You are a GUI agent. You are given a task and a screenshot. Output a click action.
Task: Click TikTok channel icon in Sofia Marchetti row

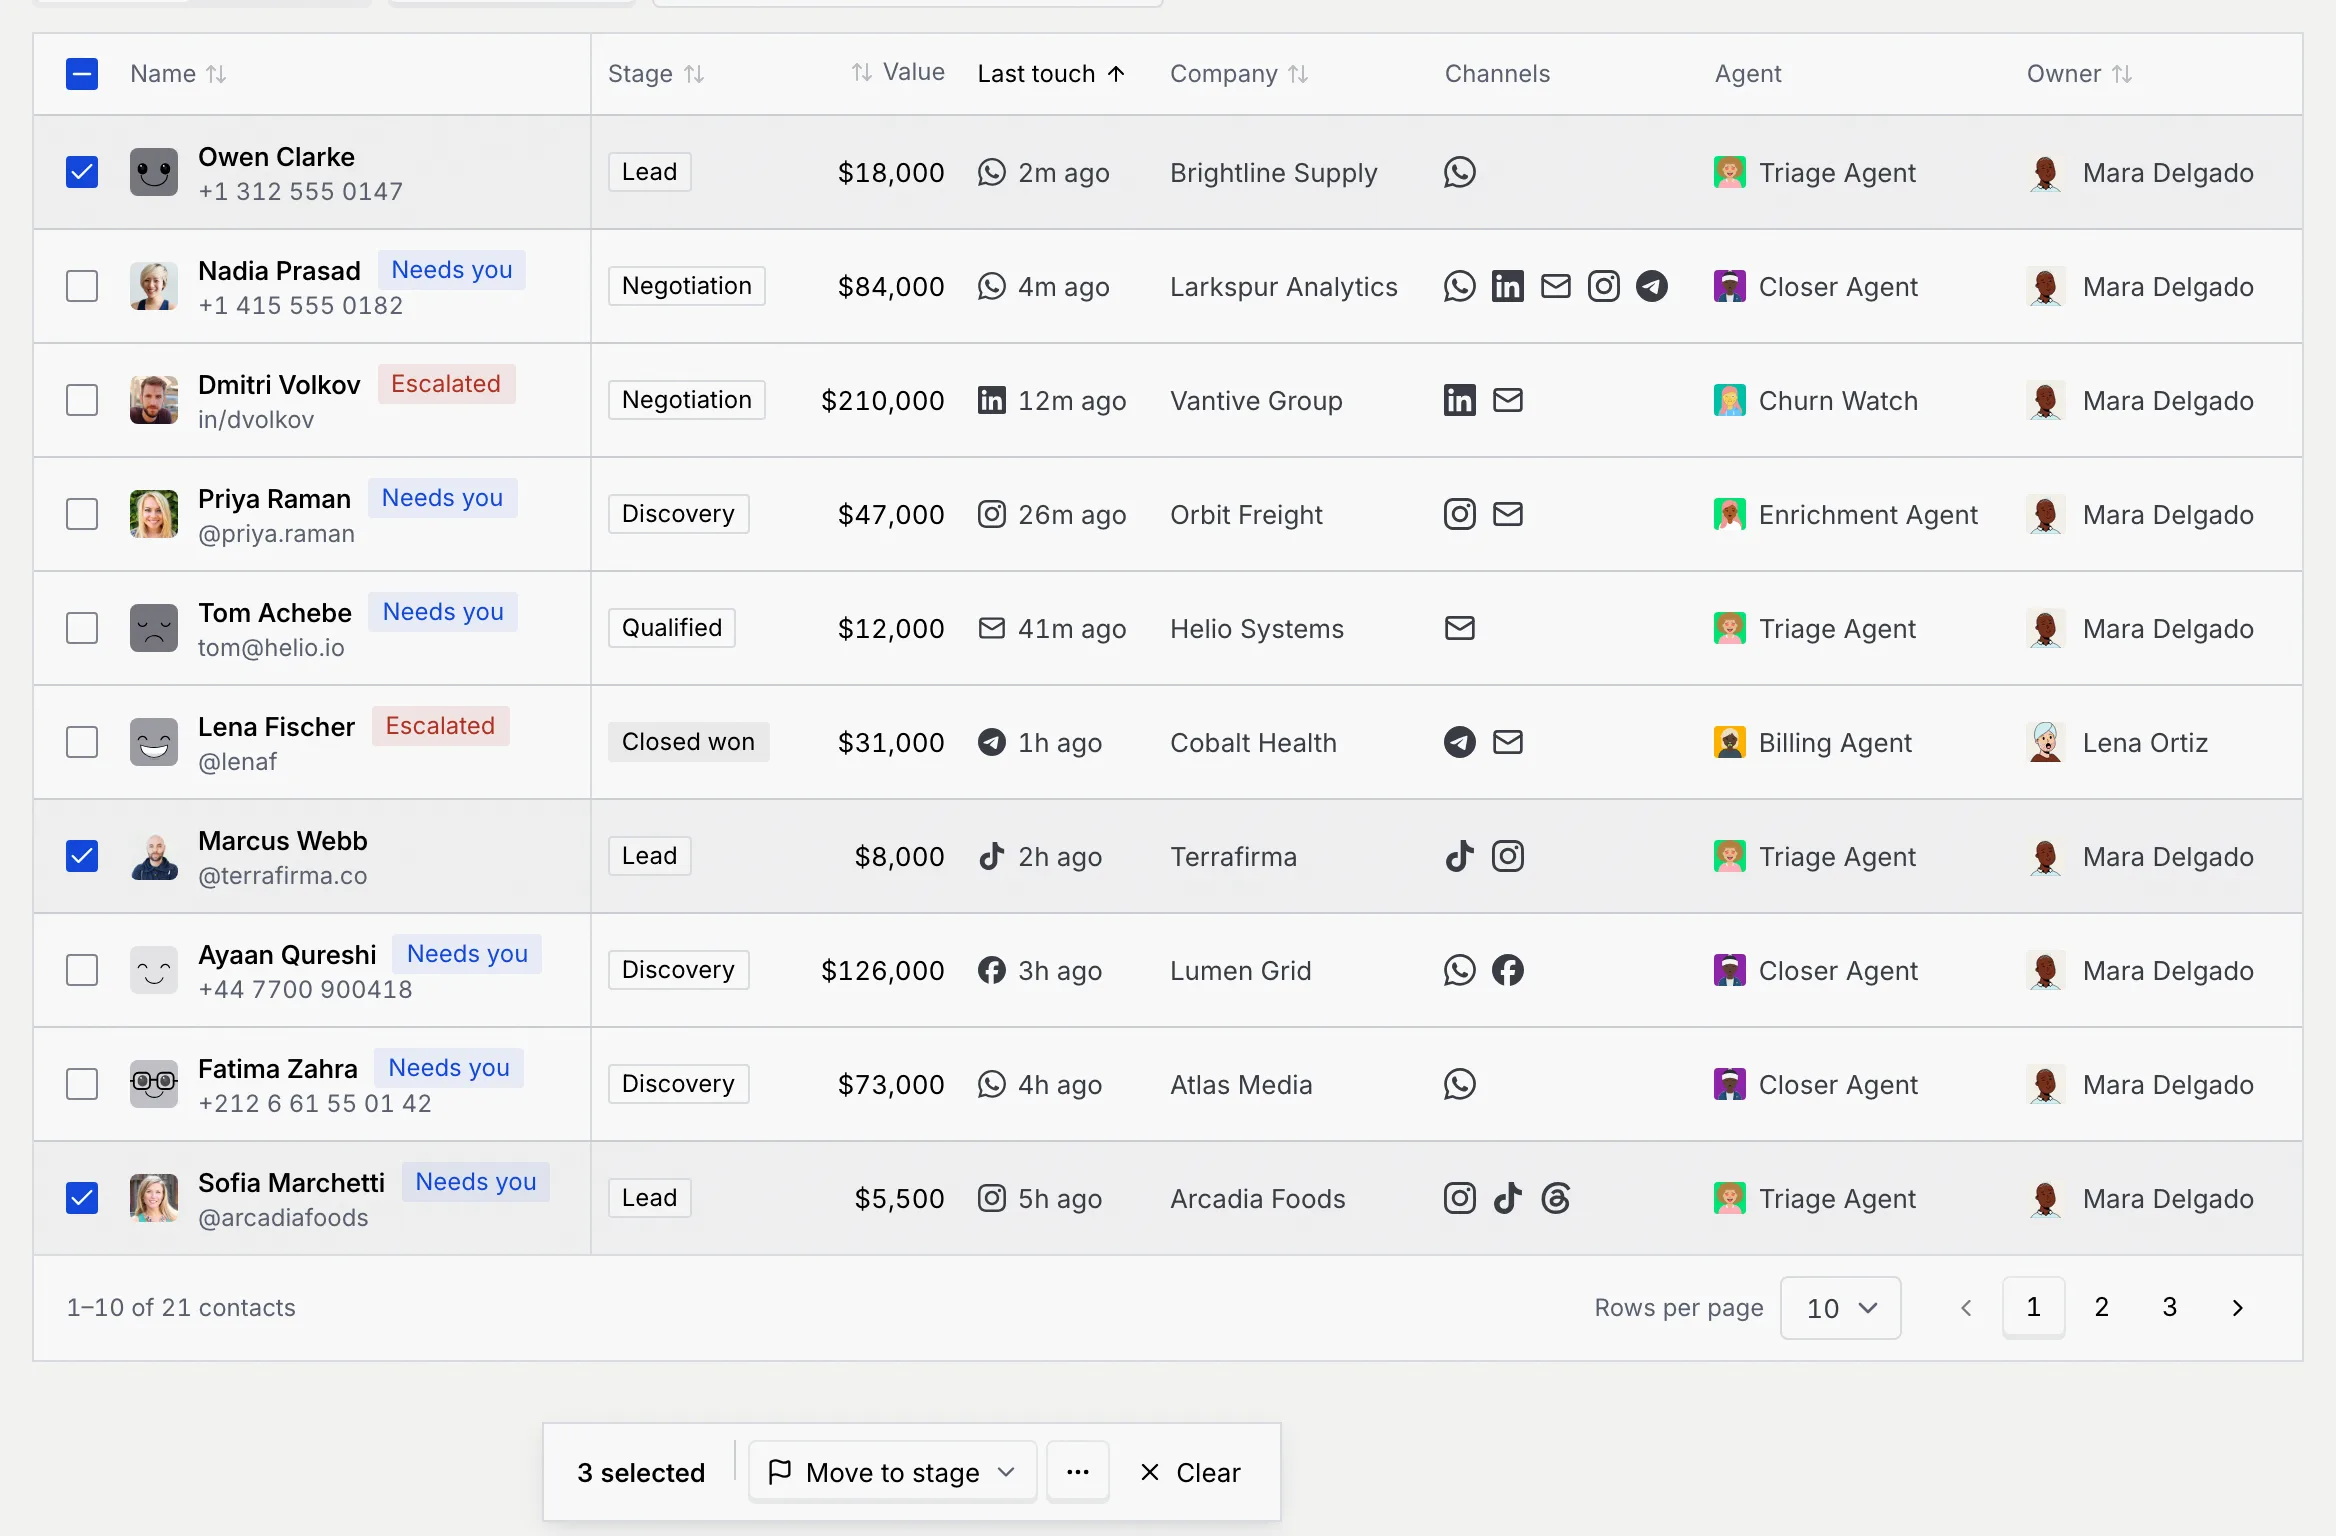1507,1198
